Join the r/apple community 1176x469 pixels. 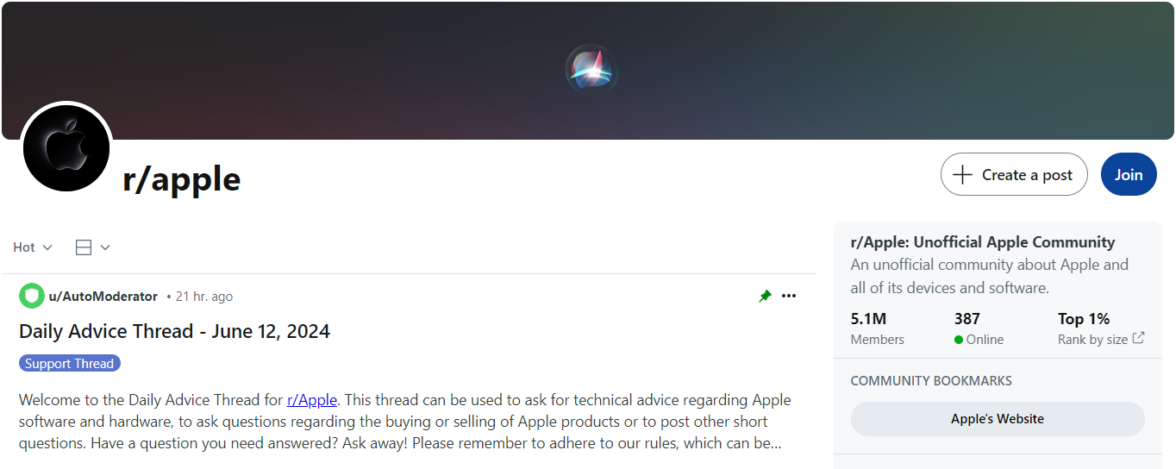click(1128, 175)
